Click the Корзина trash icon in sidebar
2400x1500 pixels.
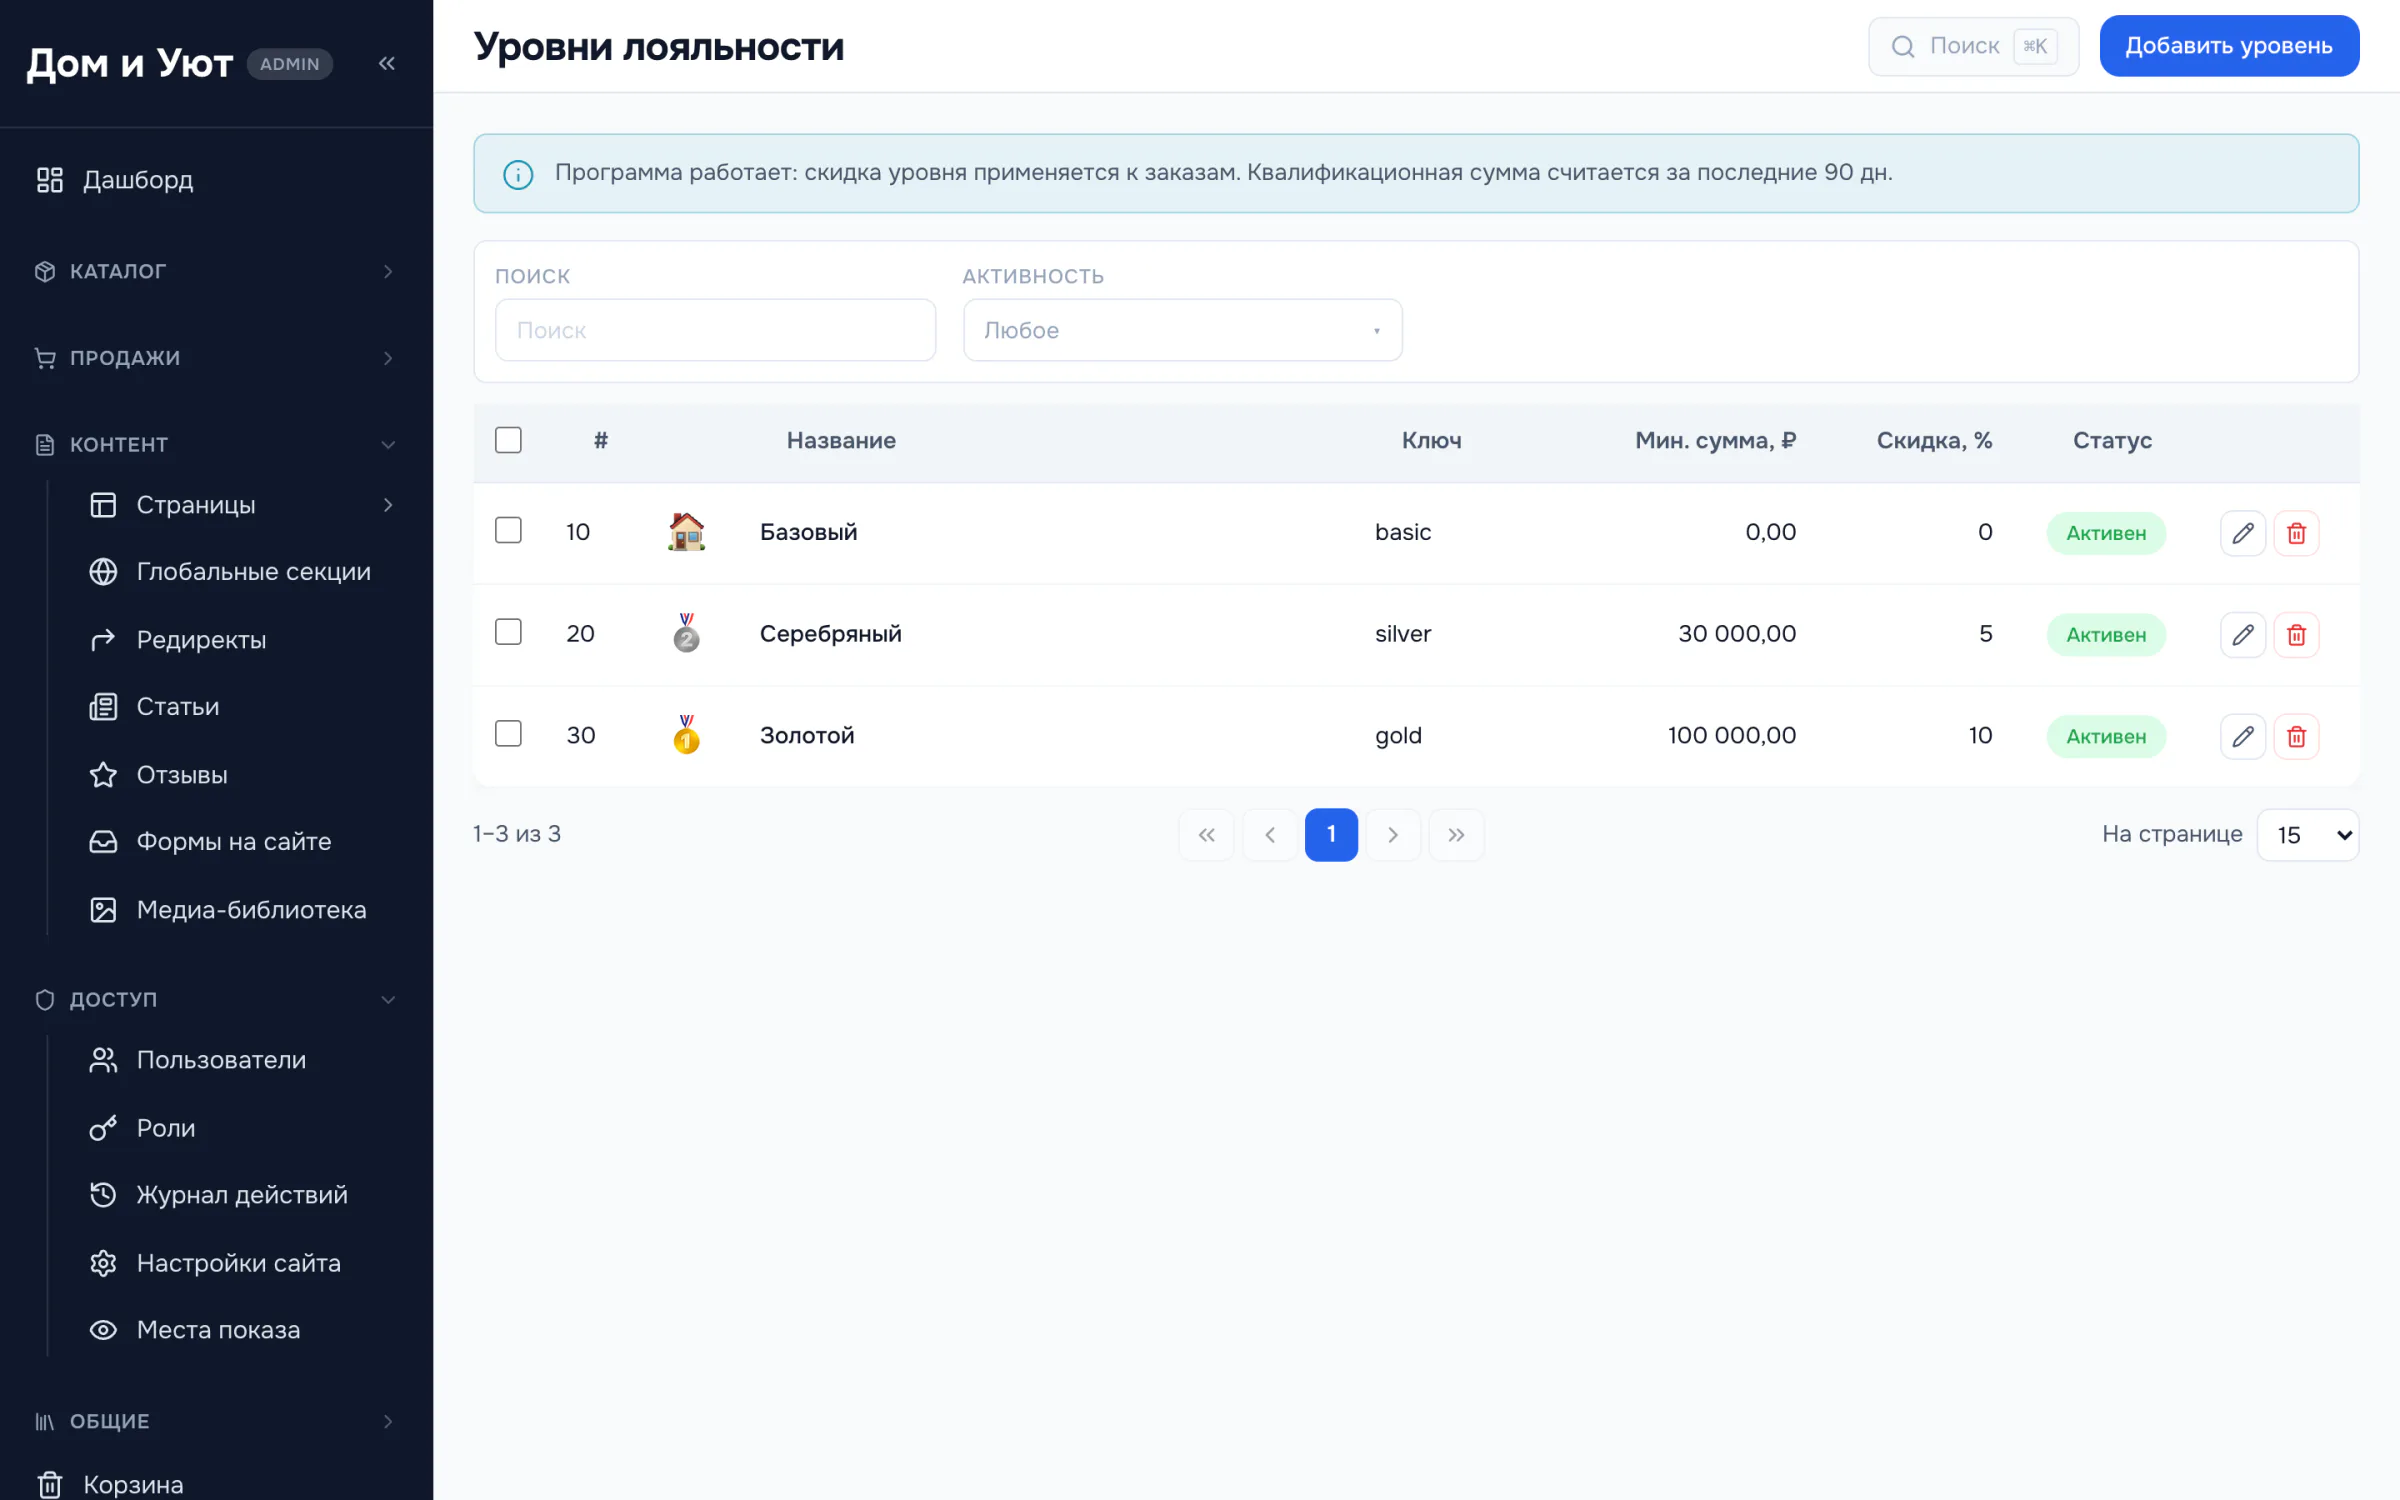pyautogui.click(x=50, y=1485)
